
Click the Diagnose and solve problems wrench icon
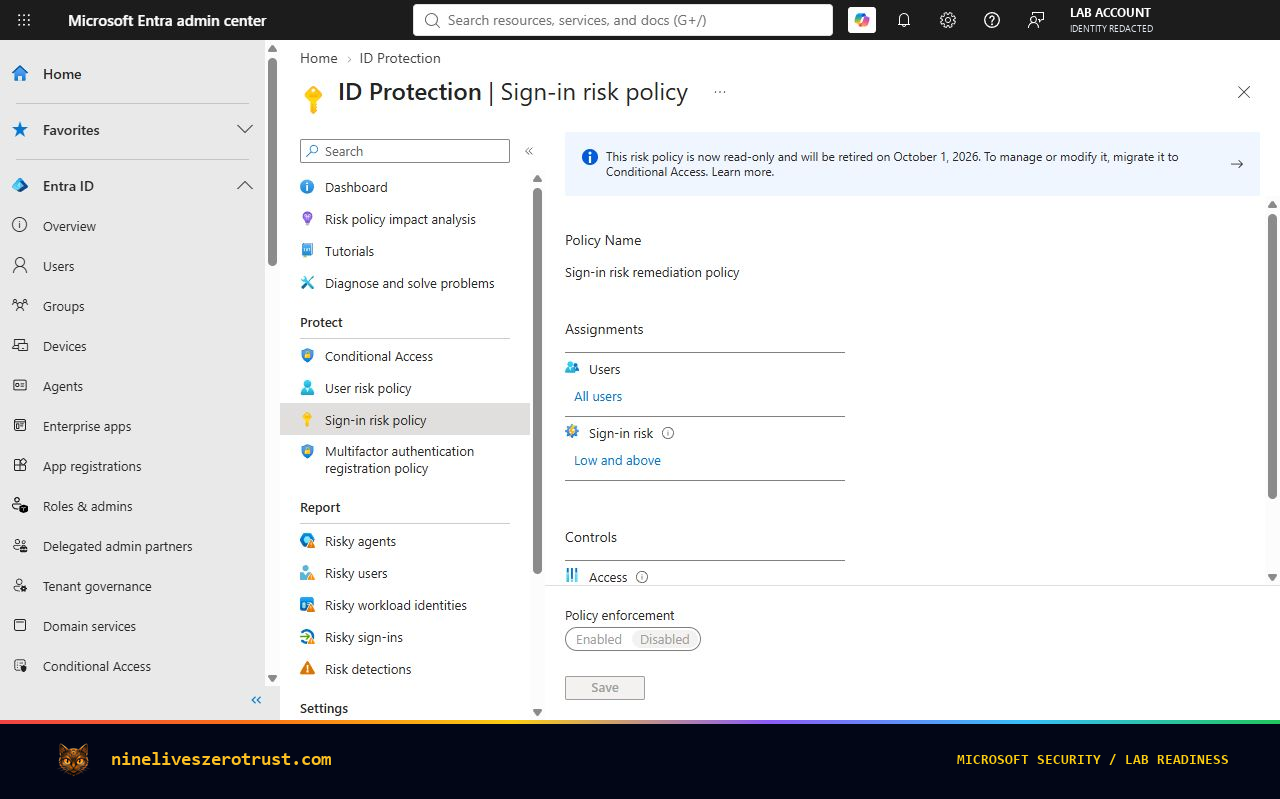pyautogui.click(x=308, y=283)
